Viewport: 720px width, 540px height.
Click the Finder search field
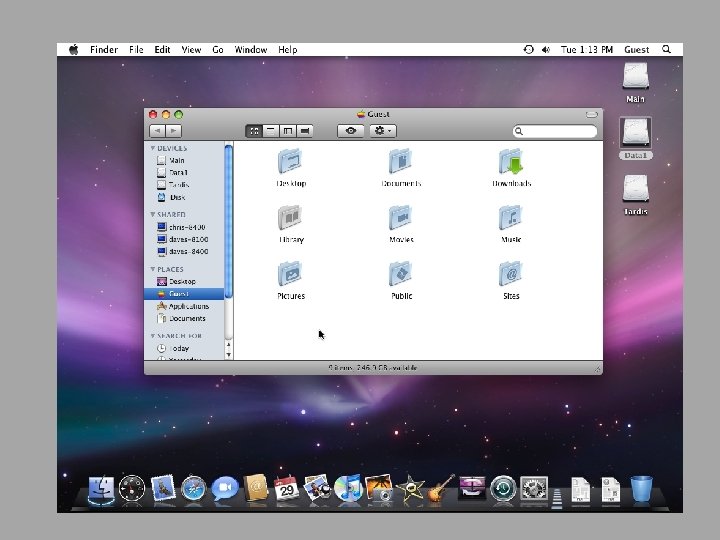(558, 131)
